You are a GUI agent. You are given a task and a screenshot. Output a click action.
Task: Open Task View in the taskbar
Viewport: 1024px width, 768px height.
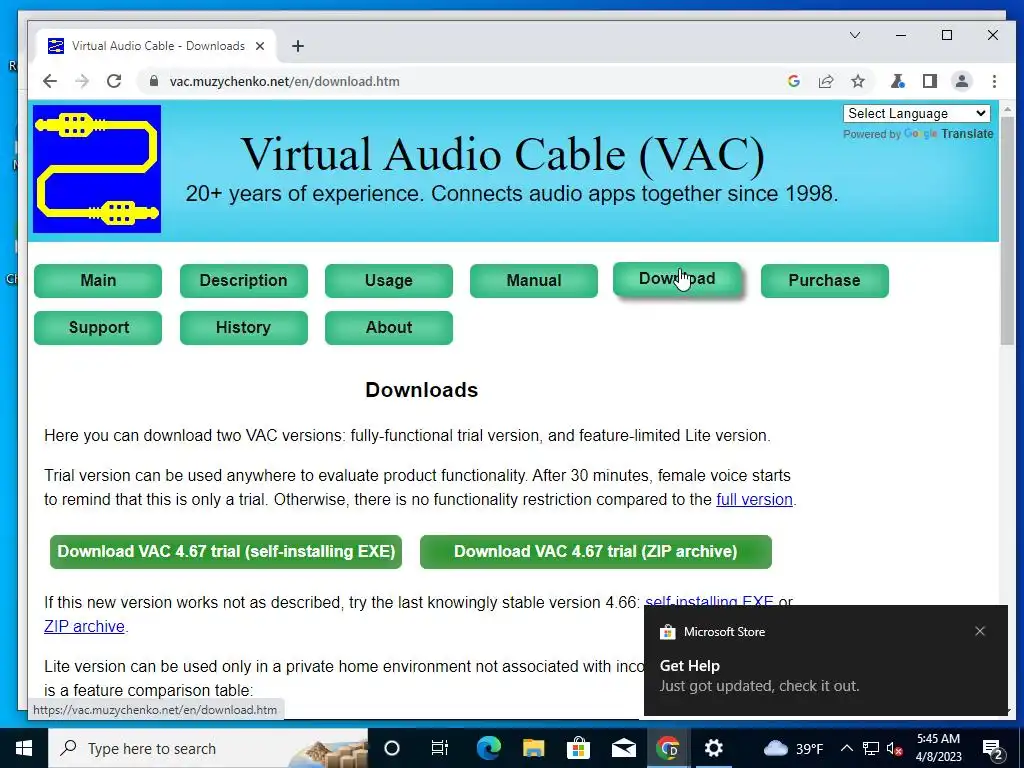(x=440, y=748)
